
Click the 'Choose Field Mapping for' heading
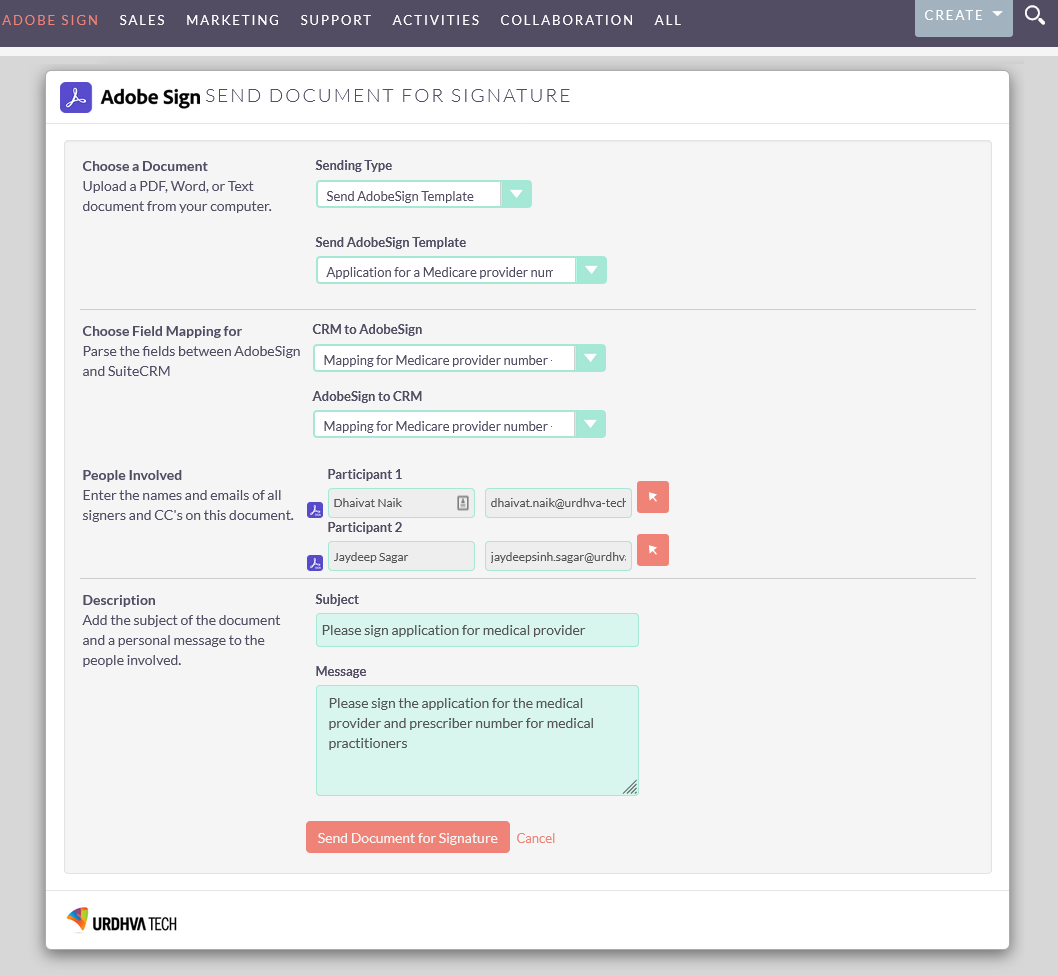pos(162,331)
